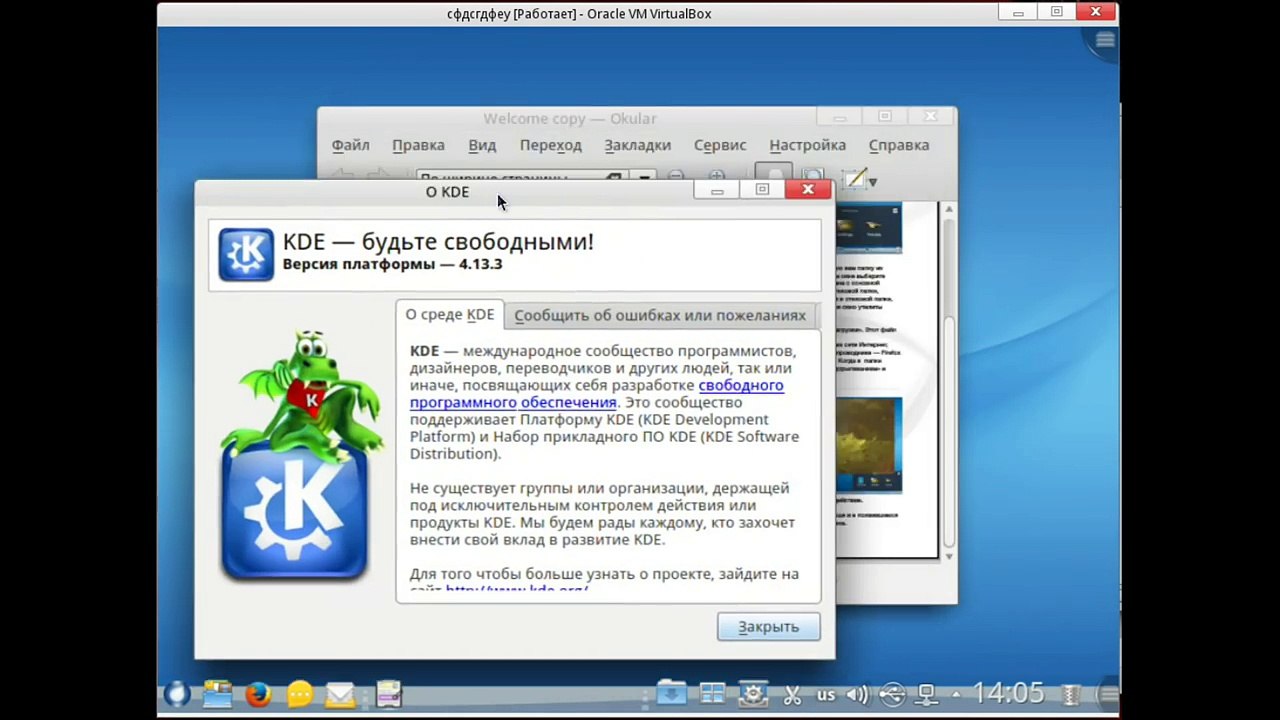Open the 'Сервис' menu in Okular
This screenshot has height=720, width=1280.
point(720,145)
